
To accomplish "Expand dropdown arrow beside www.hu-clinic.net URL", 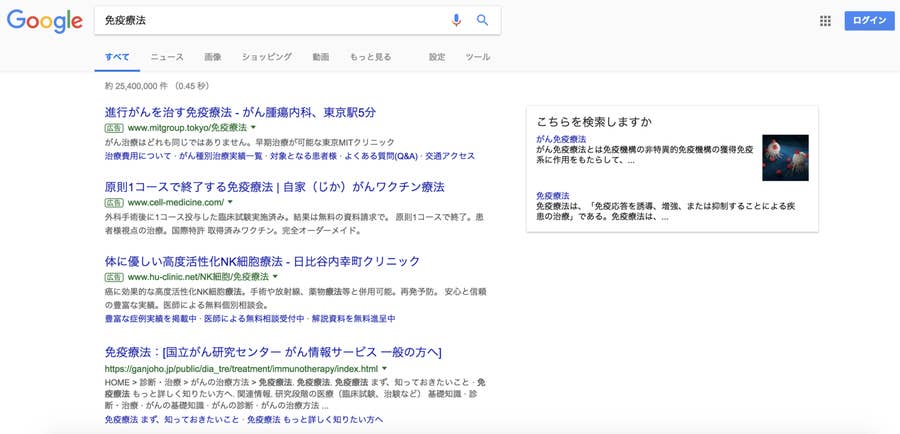I will pyautogui.click(x=275, y=277).
